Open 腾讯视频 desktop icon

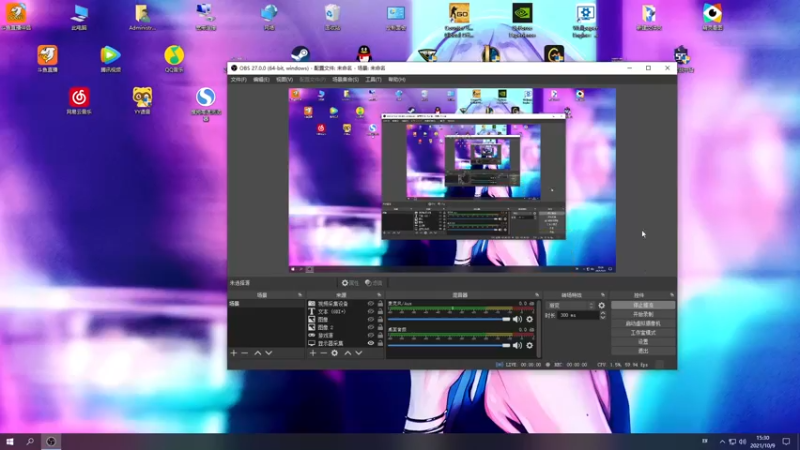(x=111, y=59)
